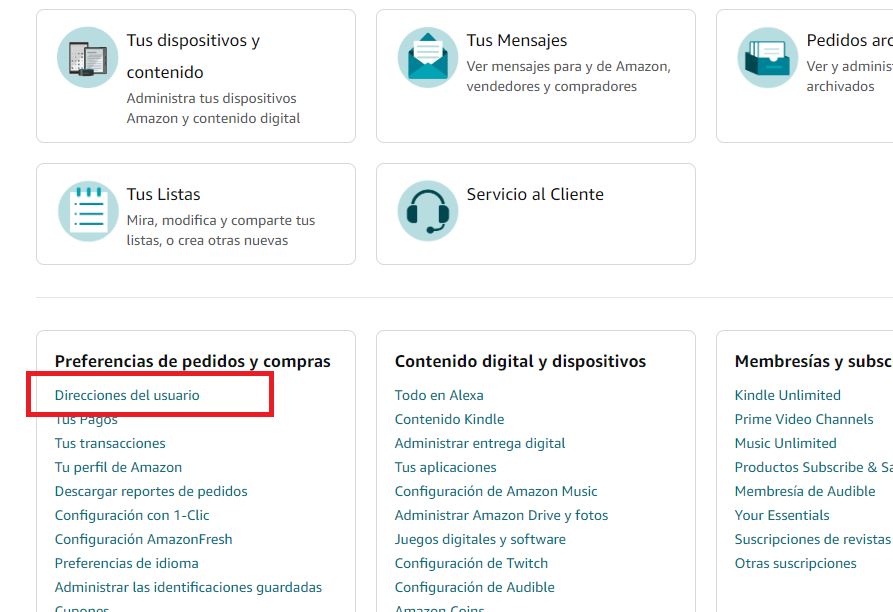The height and width of the screenshot is (612, 893).
Task: Open Direcciones del usuario link
Action: point(127,395)
